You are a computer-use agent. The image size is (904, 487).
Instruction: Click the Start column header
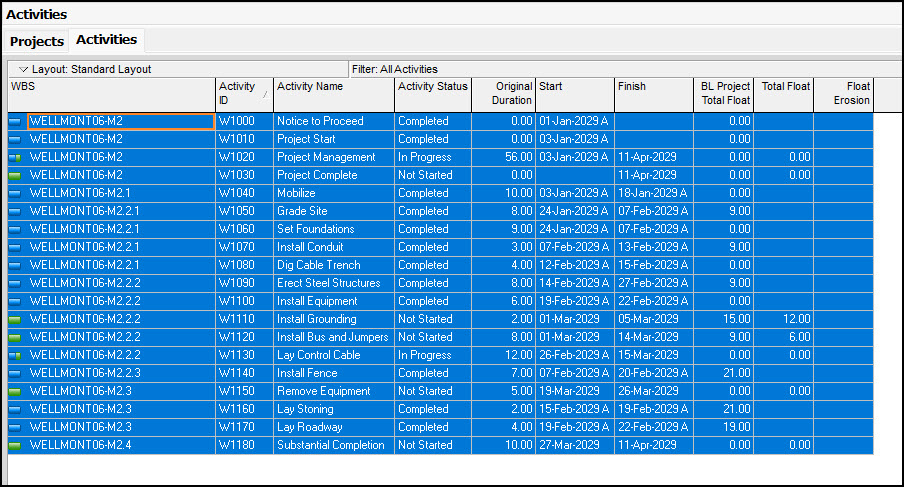(x=575, y=95)
